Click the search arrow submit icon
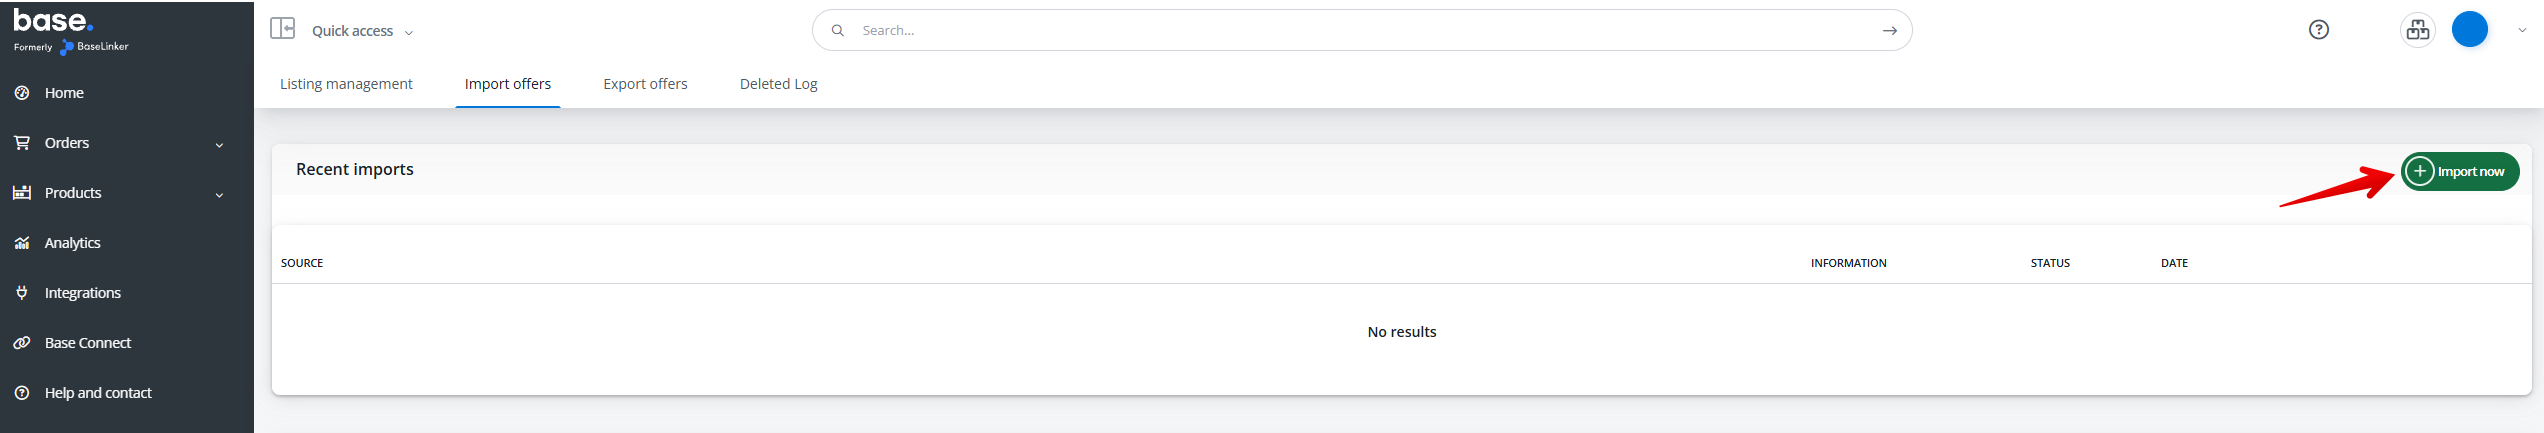Image resolution: width=2544 pixels, height=433 pixels. [x=1889, y=31]
